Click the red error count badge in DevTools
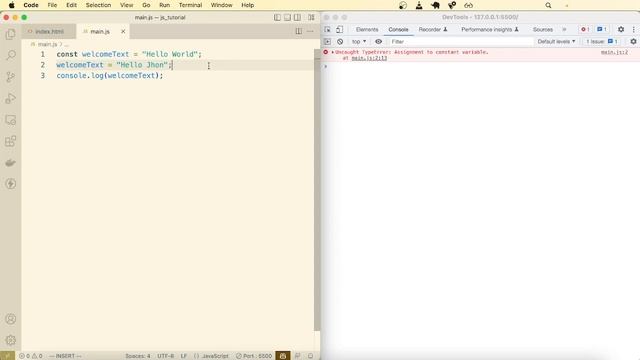Image resolution: width=640 pixels, height=360 pixels. [585, 29]
